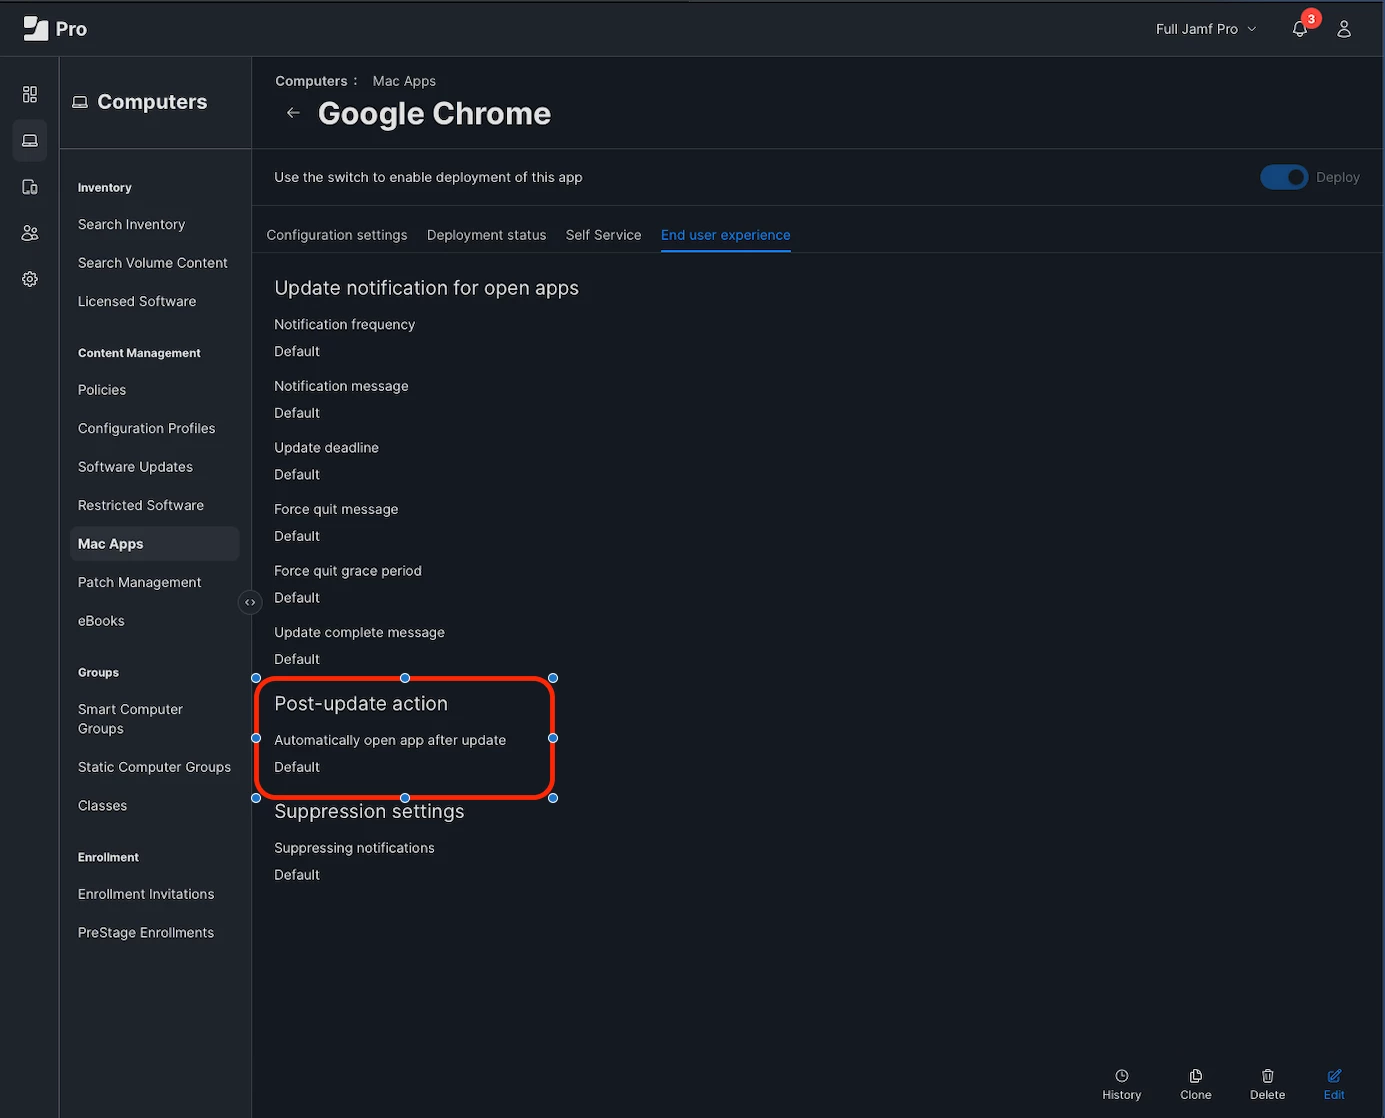Click the Update deadline label
This screenshot has height=1118, width=1385.
click(x=326, y=448)
